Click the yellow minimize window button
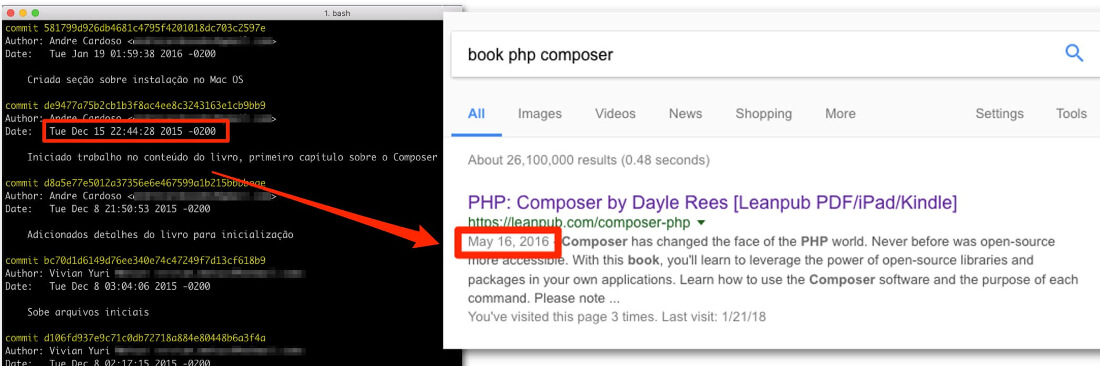The height and width of the screenshot is (366, 1100). click(x=23, y=13)
